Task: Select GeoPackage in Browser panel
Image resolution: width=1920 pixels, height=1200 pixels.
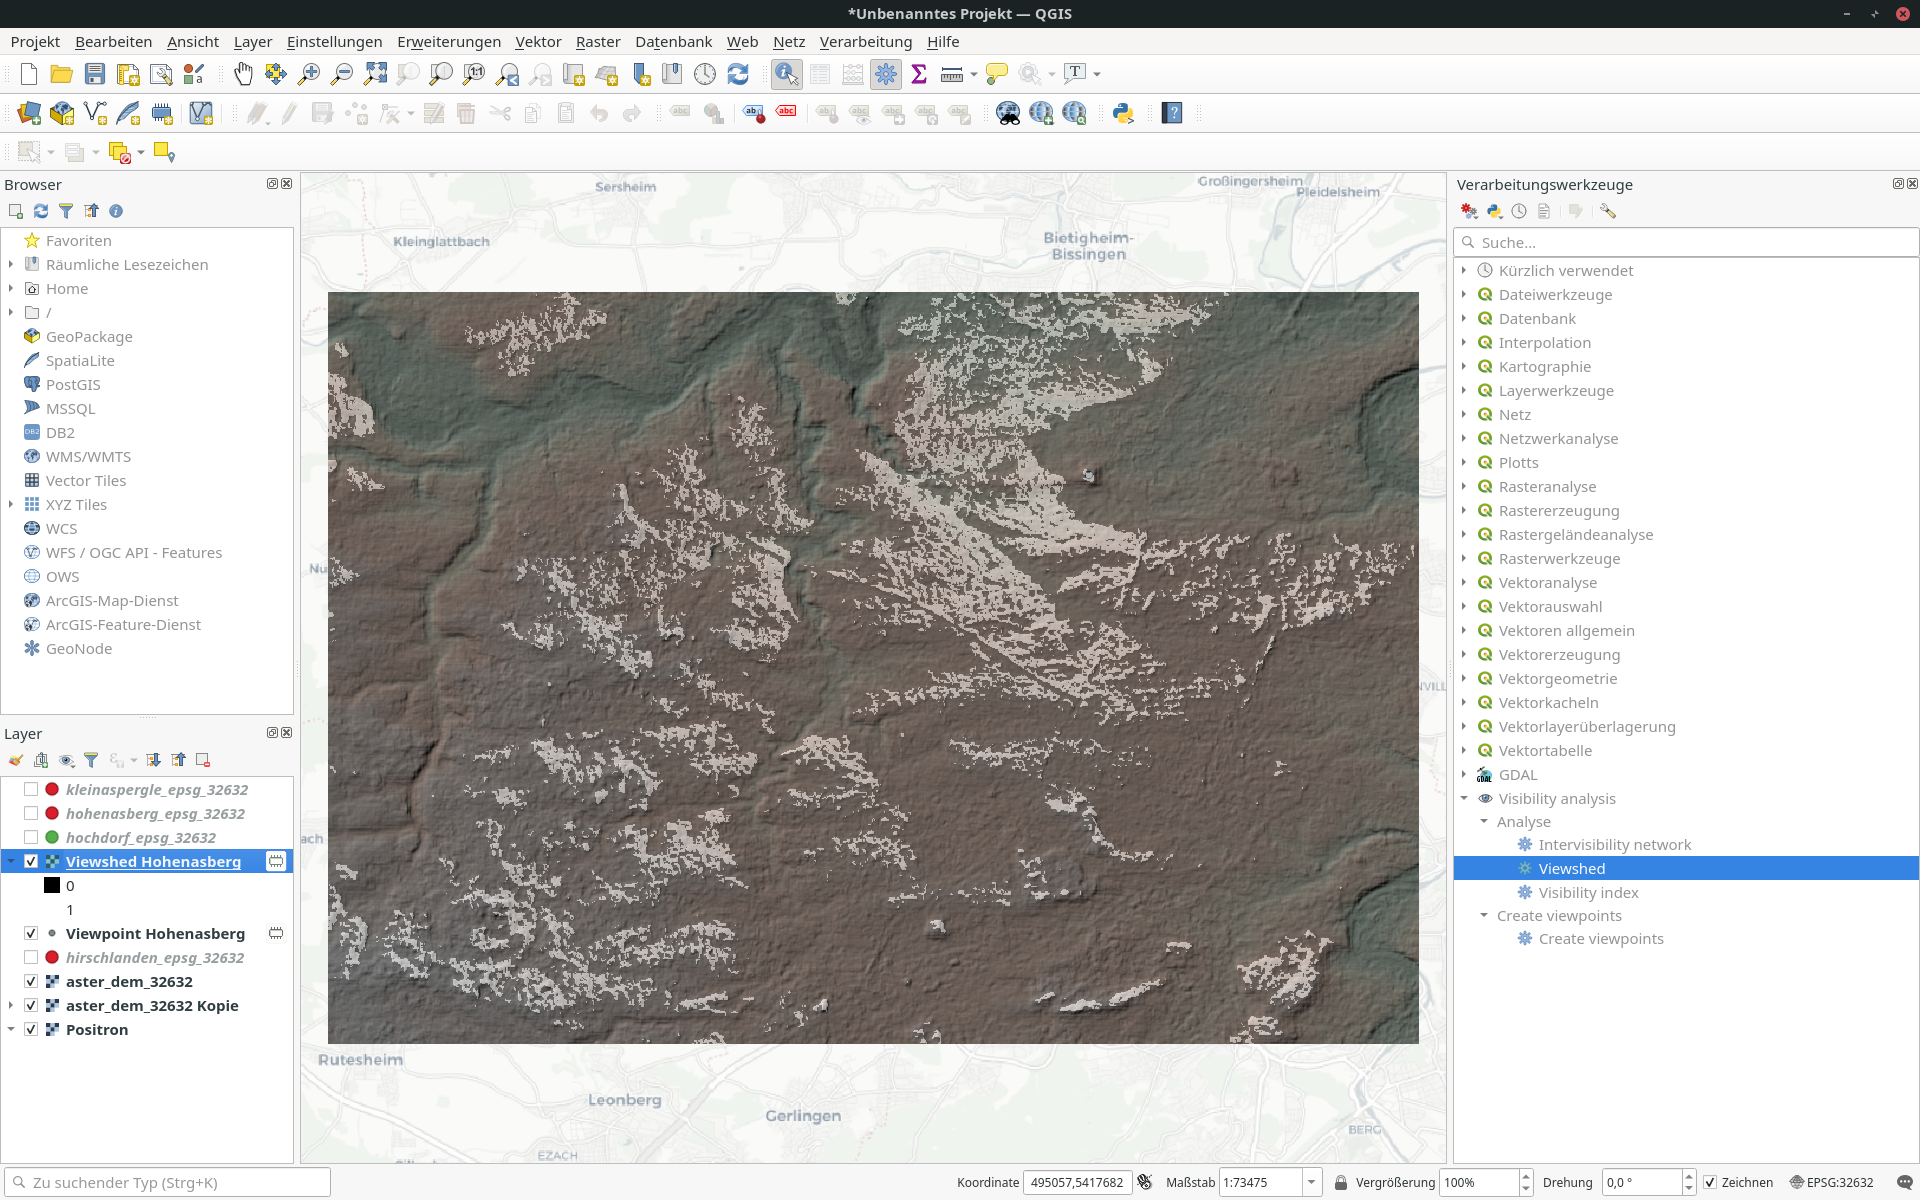Action: click(x=89, y=336)
